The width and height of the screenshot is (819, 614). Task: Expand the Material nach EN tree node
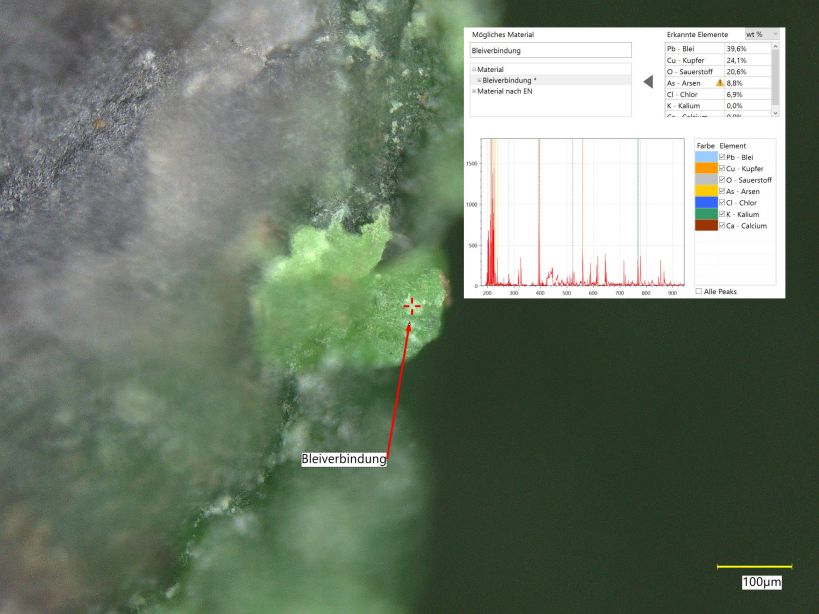point(474,91)
